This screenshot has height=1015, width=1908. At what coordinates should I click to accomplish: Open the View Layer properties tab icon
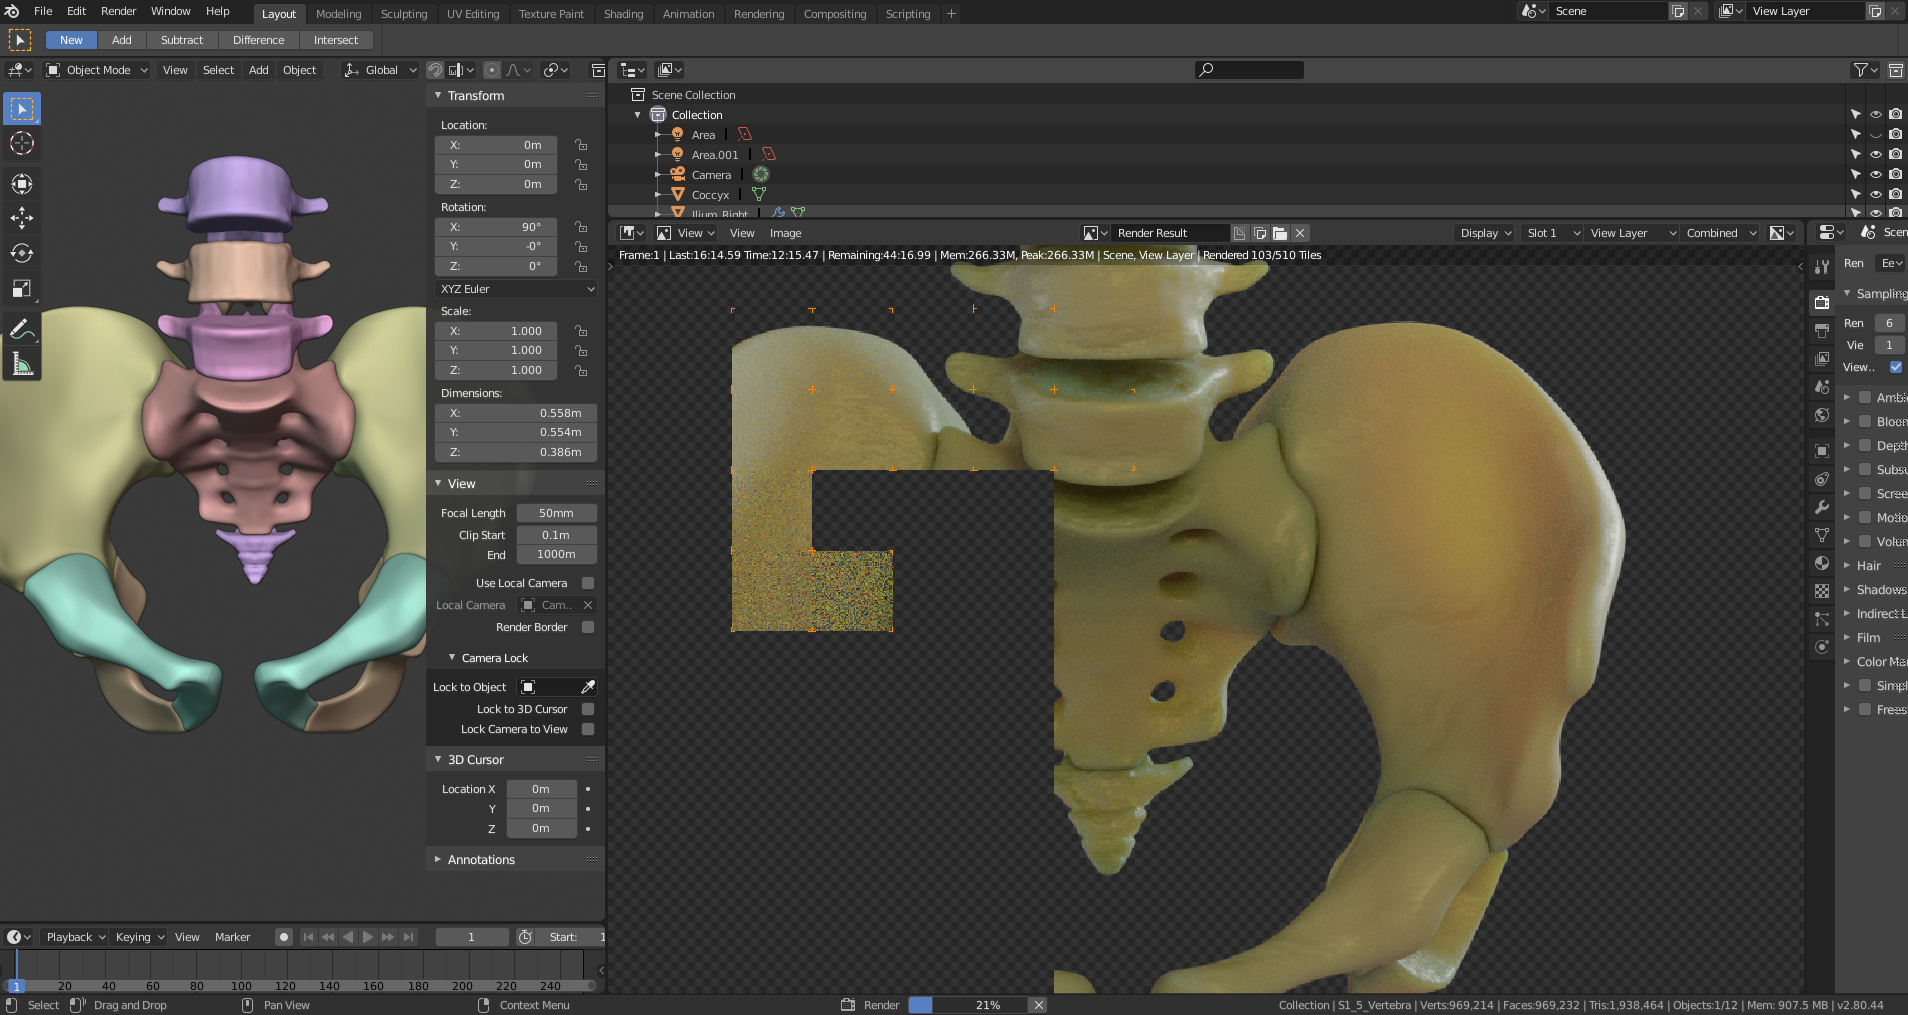(x=1822, y=358)
